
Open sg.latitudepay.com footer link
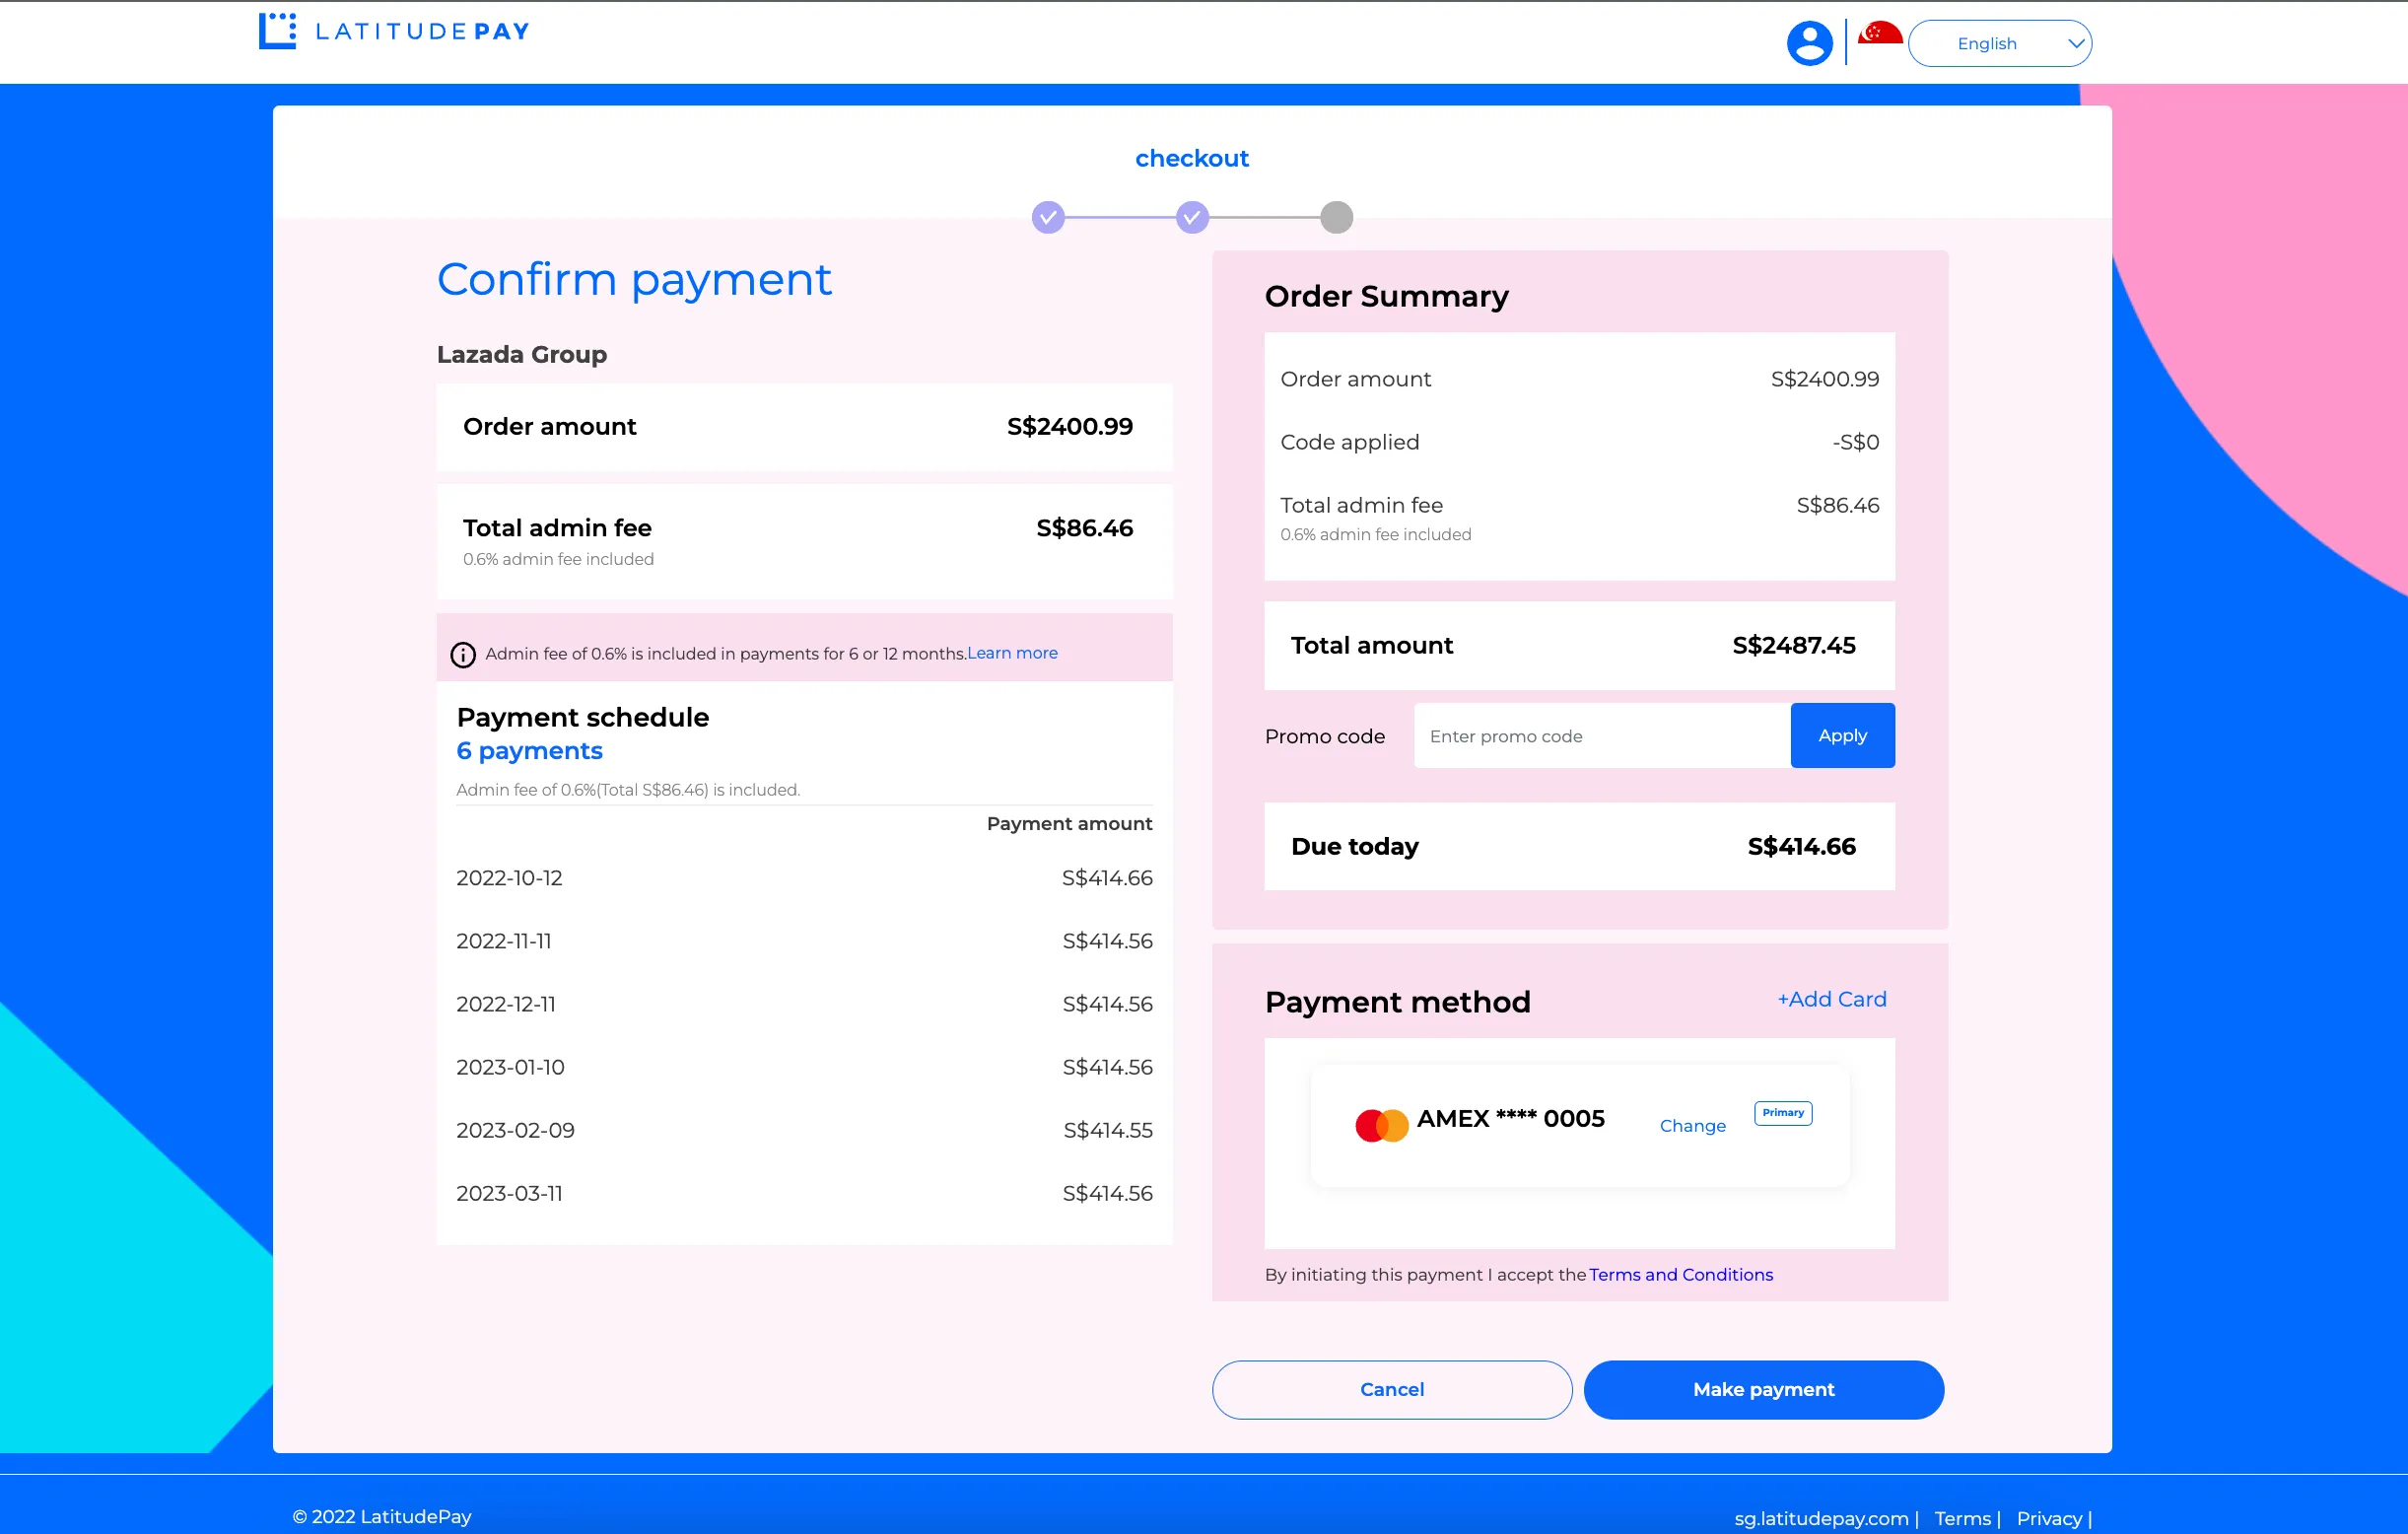coord(1821,1519)
